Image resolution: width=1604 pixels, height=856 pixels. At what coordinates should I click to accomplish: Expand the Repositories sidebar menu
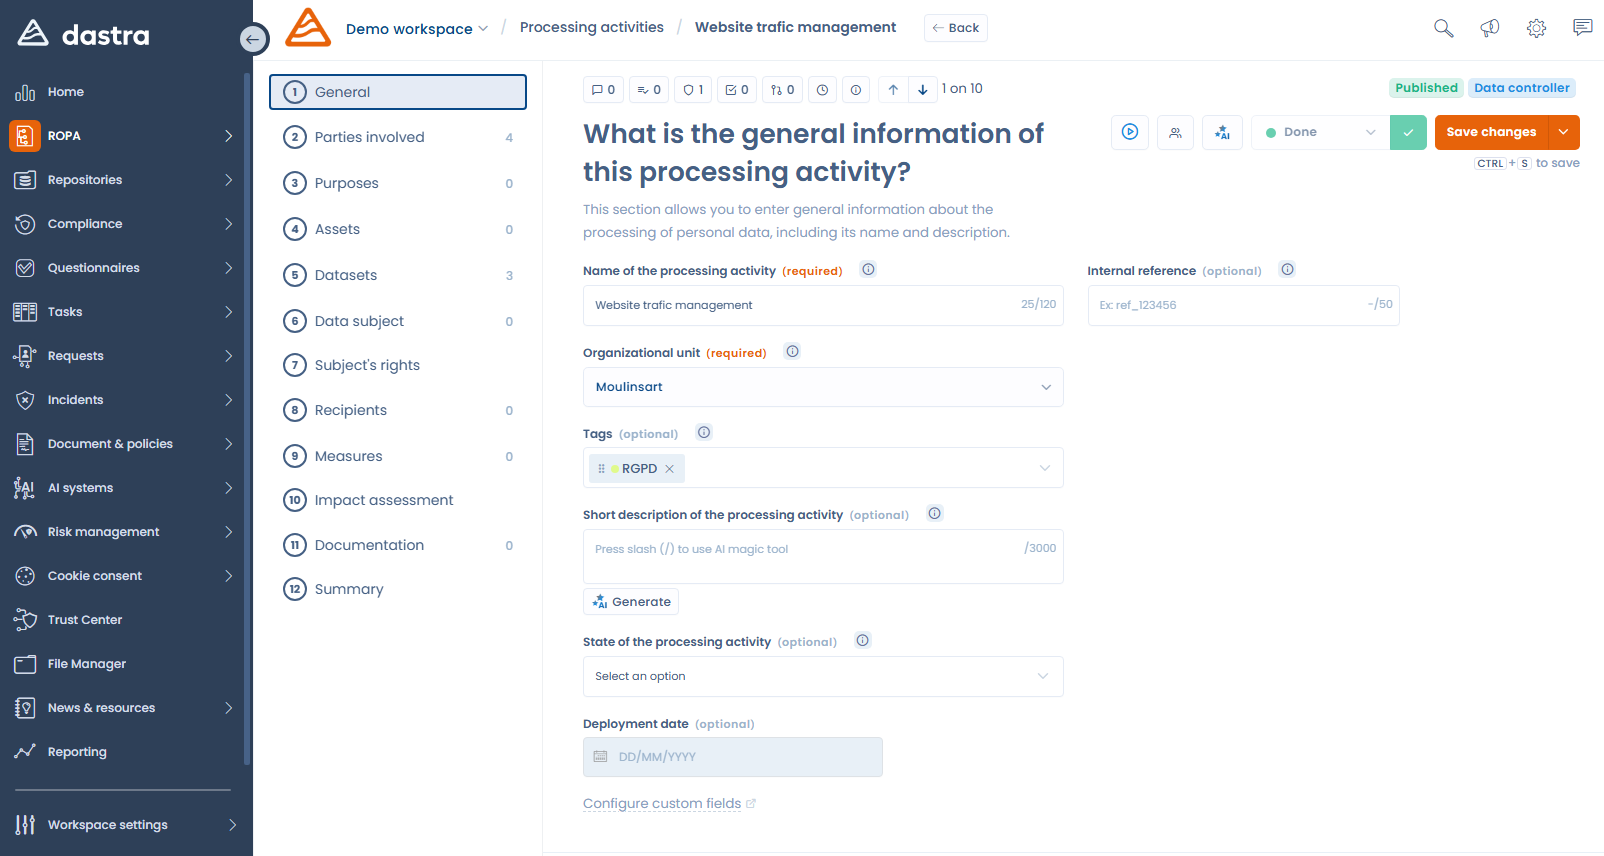click(228, 180)
